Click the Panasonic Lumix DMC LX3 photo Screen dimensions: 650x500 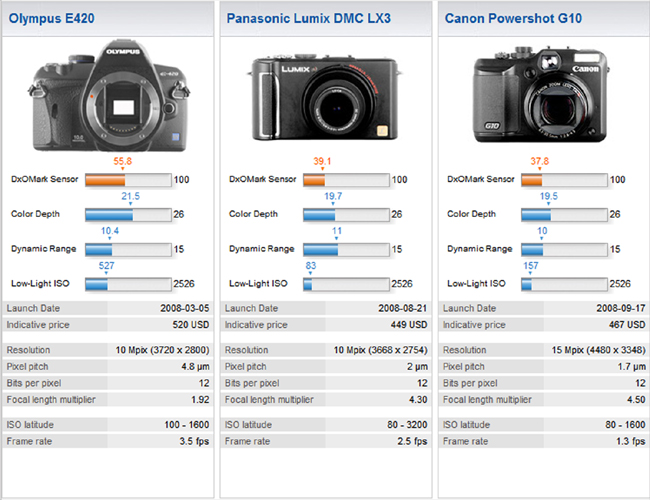point(324,99)
